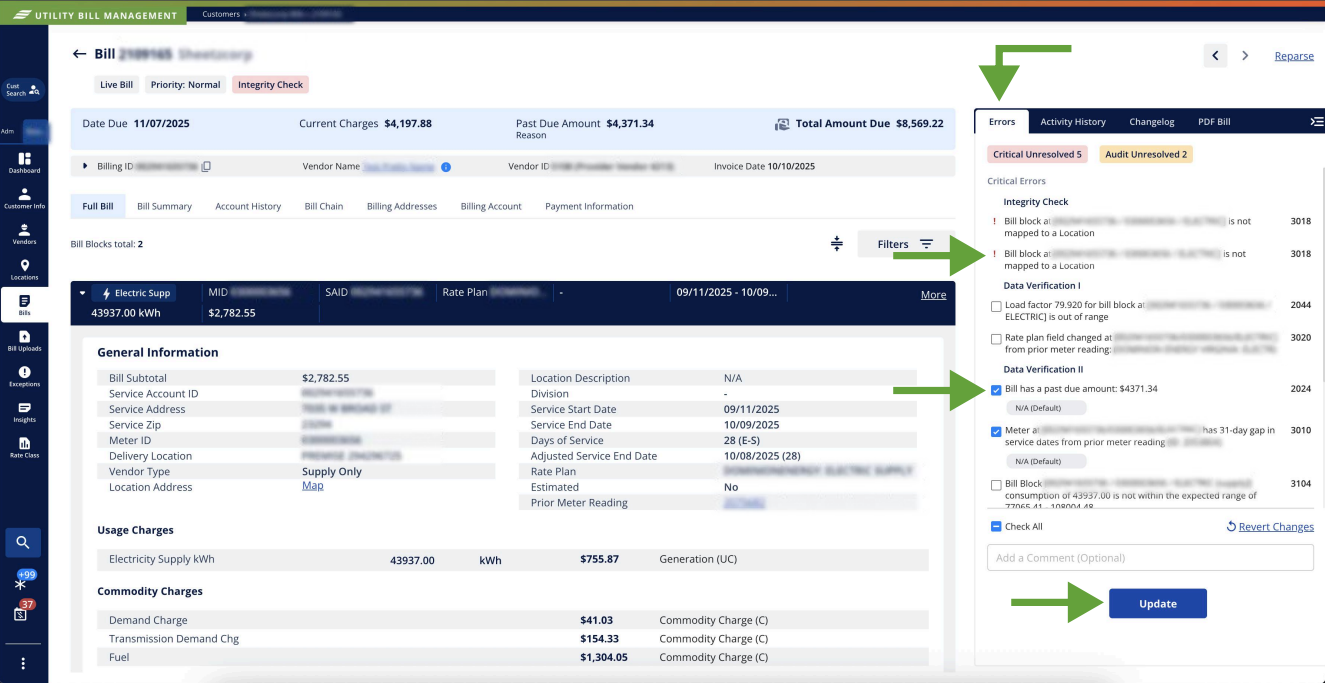The height and width of the screenshot is (683, 1325).
Task: Check the Rate plan field changed checkbox
Action: coord(996,339)
